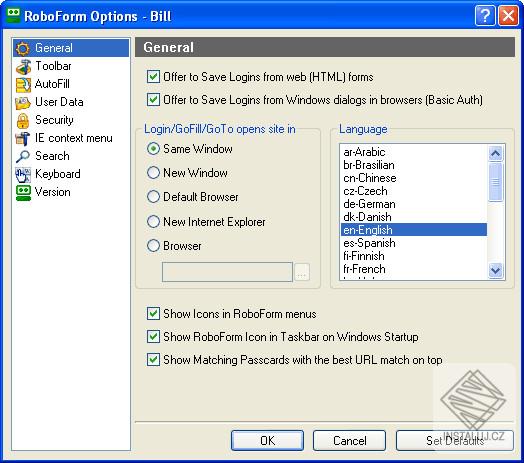Image resolution: width=524 pixels, height=463 pixels.
Task: Open Security settings padlock icon
Action: [23, 121]
